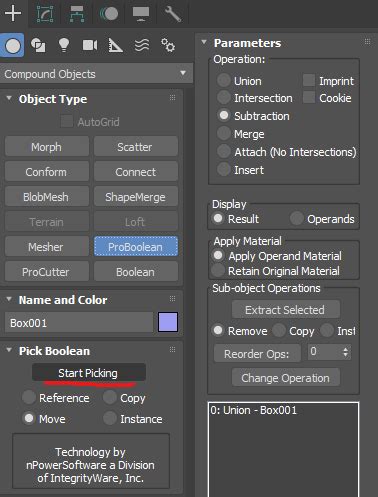
Task: Enable the AutoGrid checkbox
Action: point(67,121)
